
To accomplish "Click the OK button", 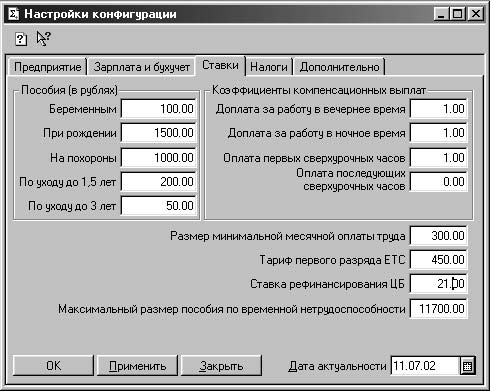I will (x=53, y=366).
